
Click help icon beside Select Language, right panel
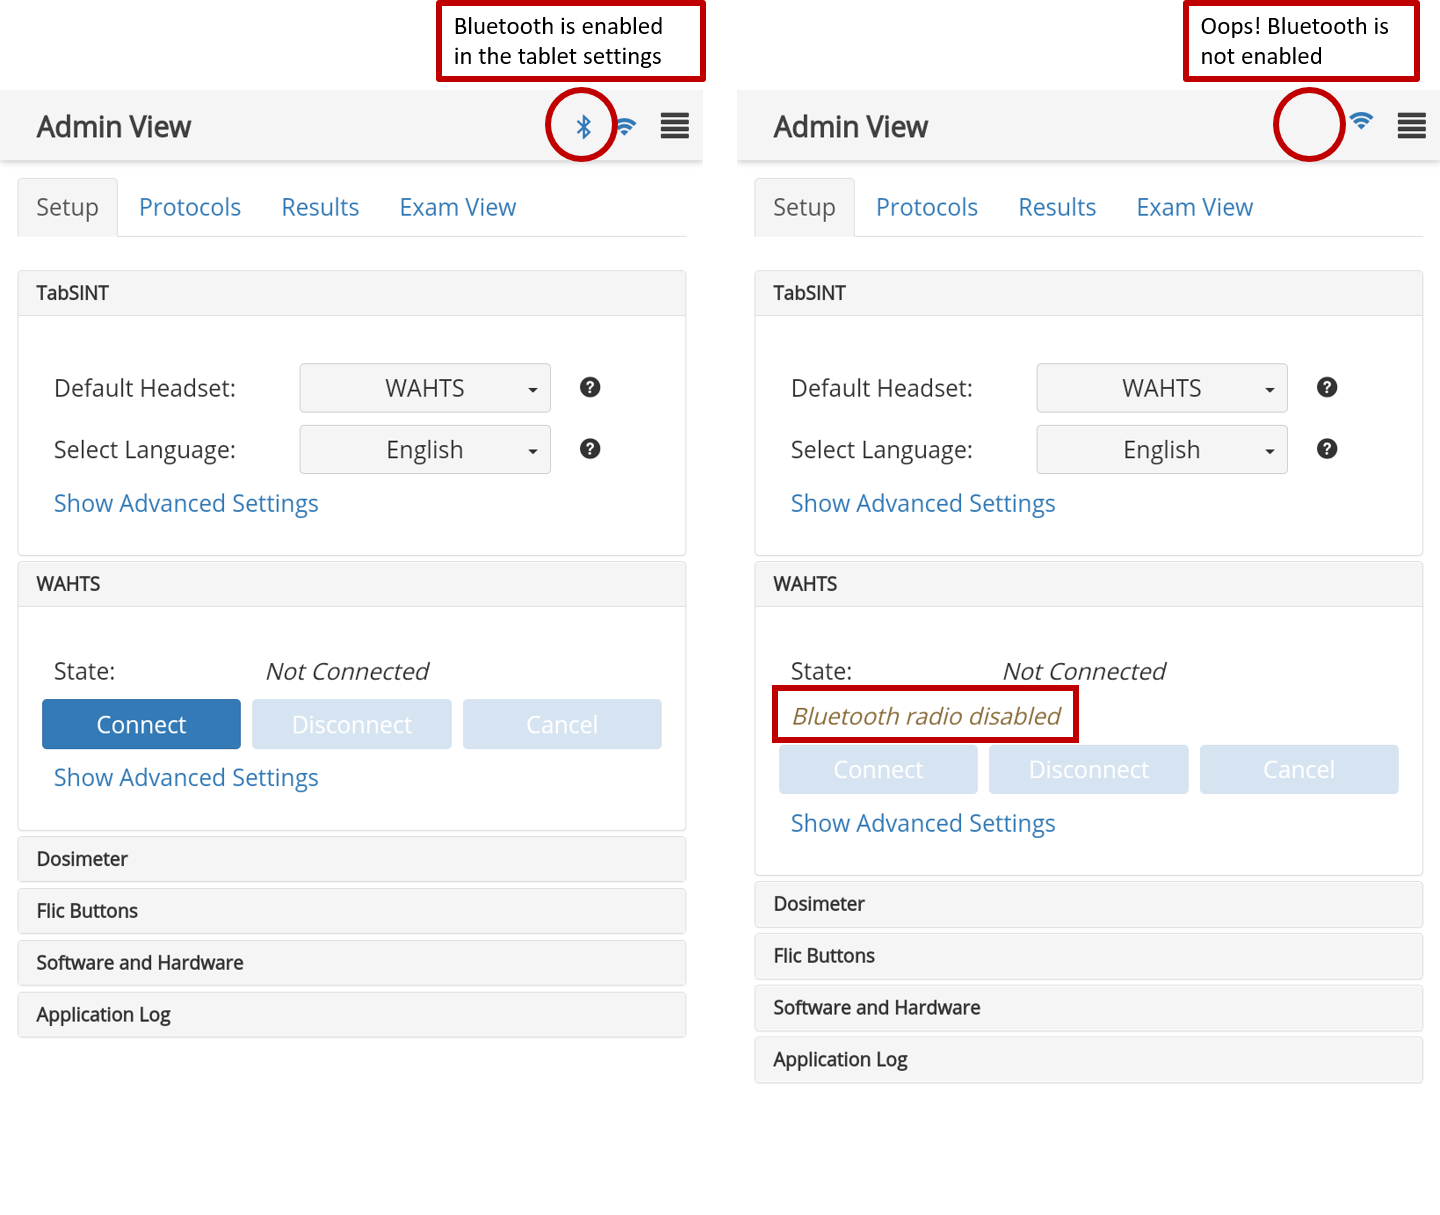pos(1327,449)
